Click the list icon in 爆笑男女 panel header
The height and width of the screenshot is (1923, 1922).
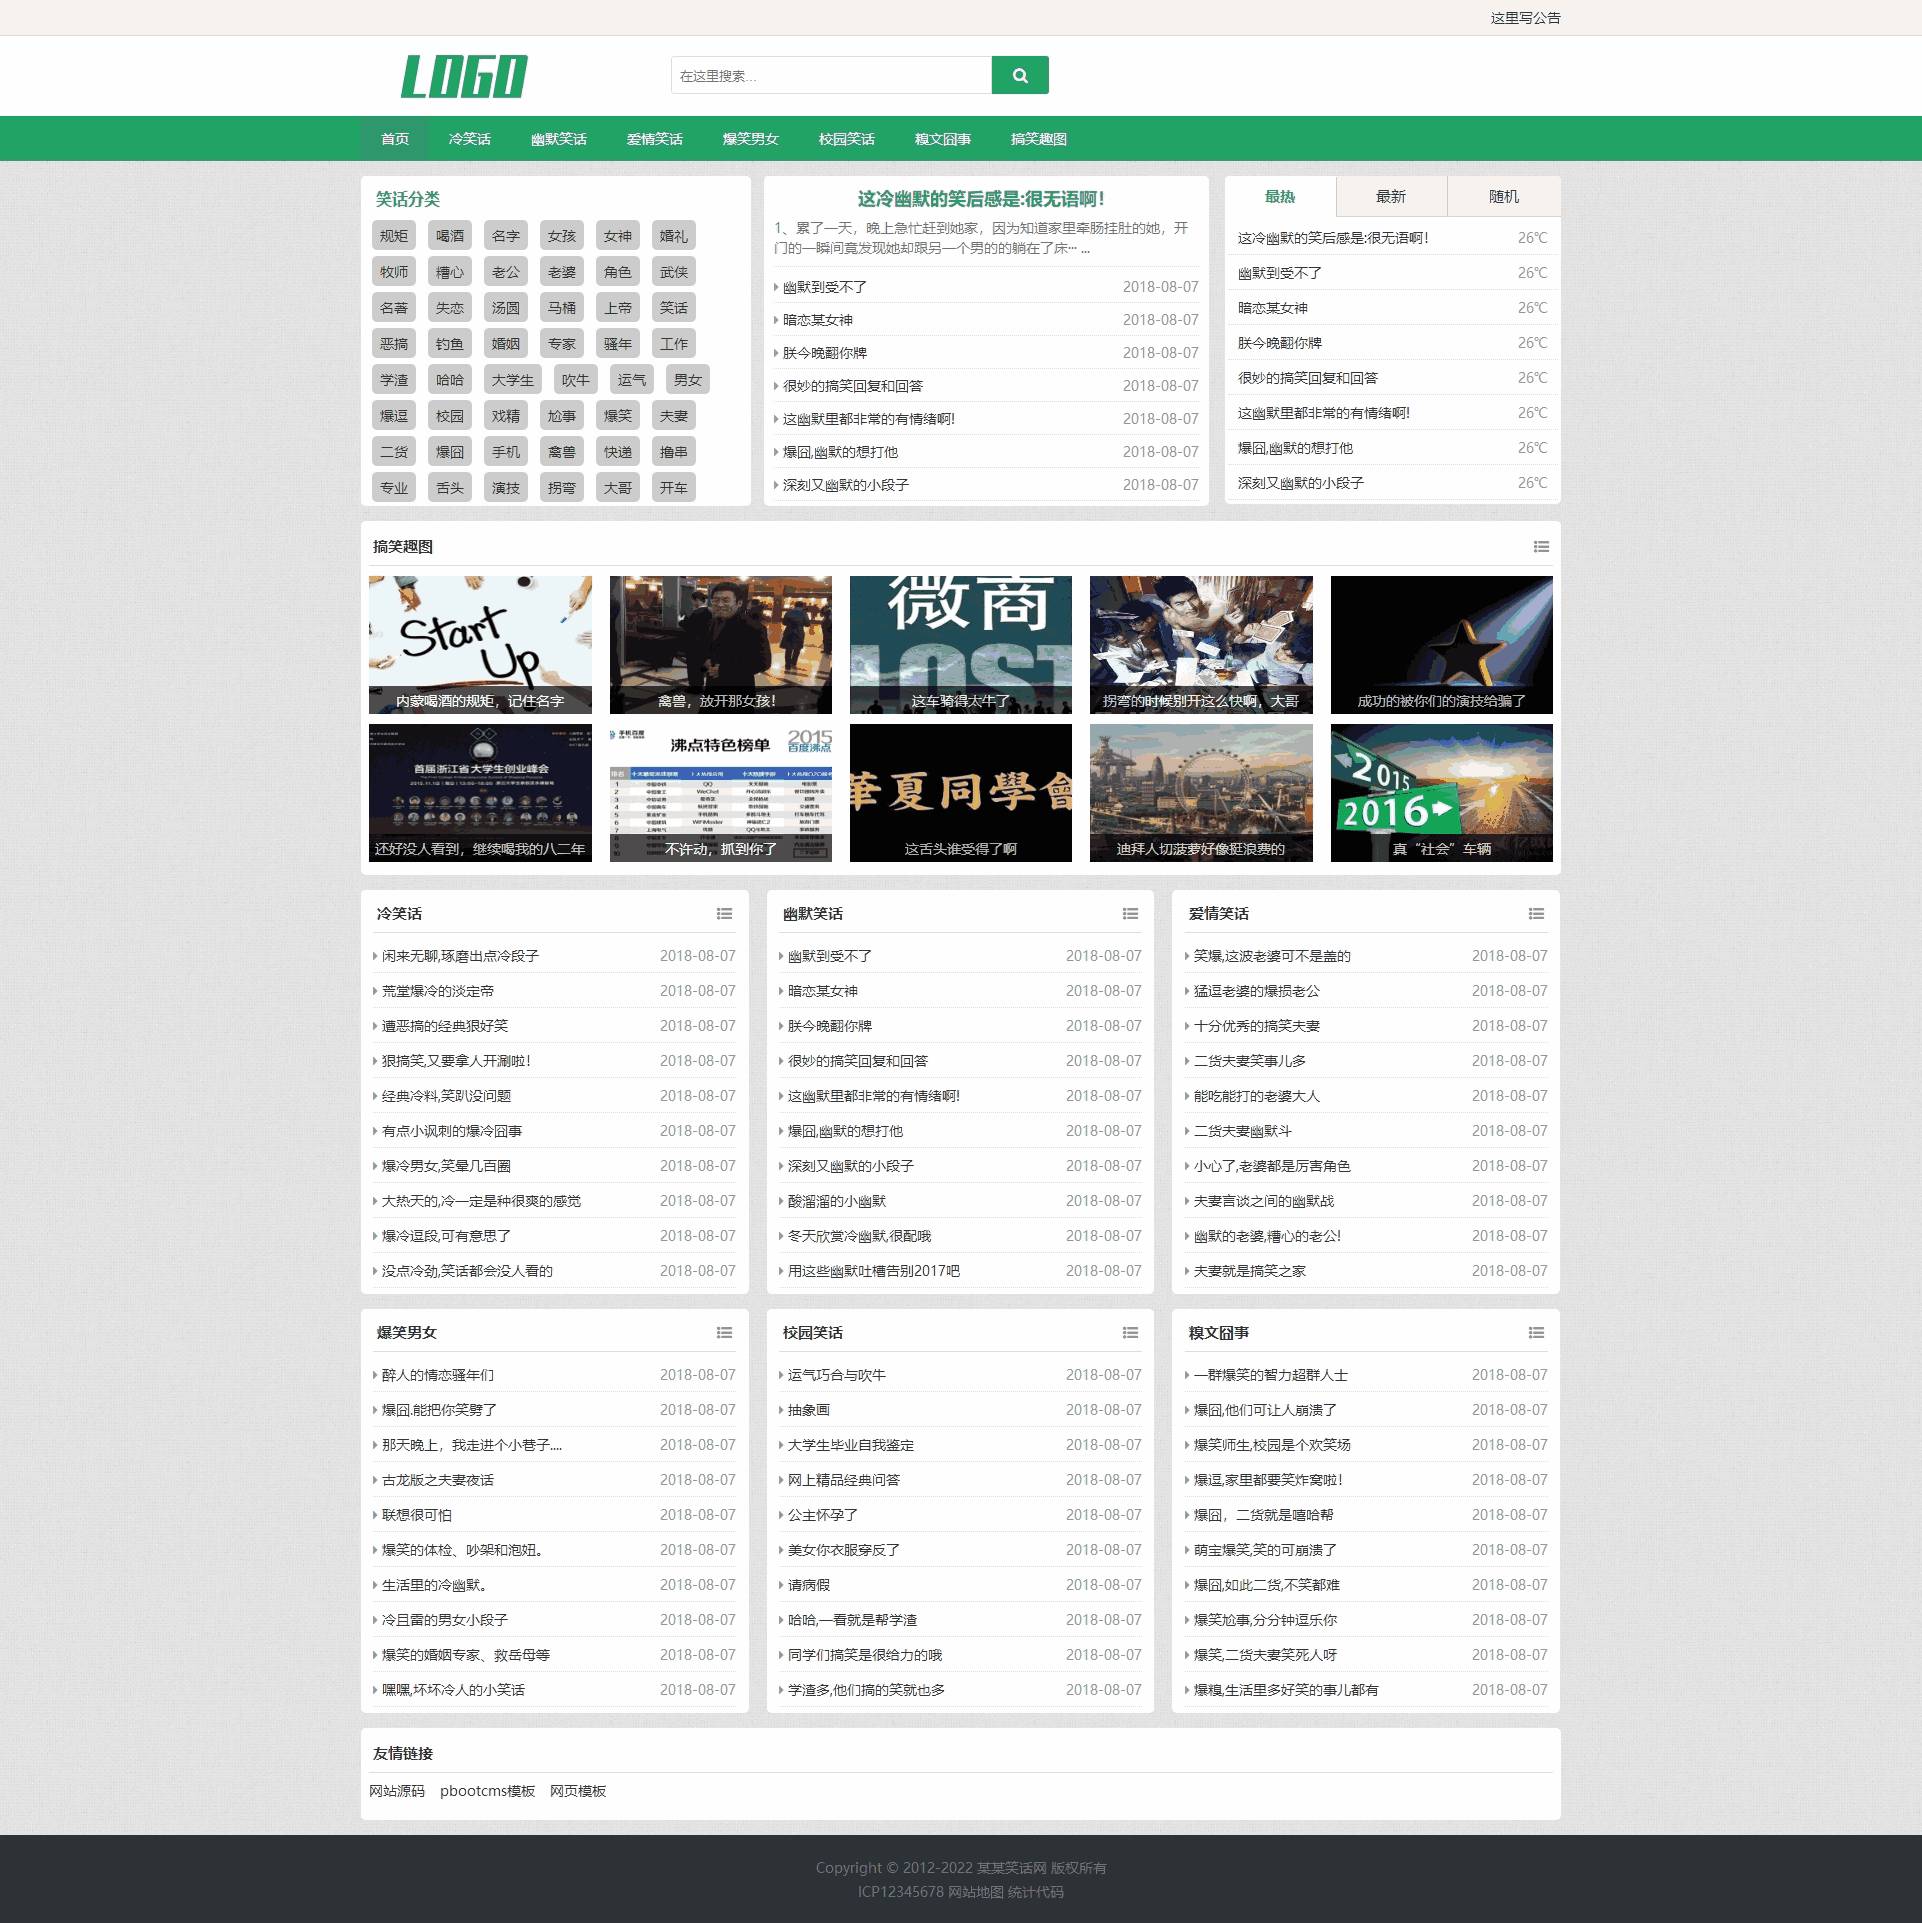click(x=724, y=1333)
